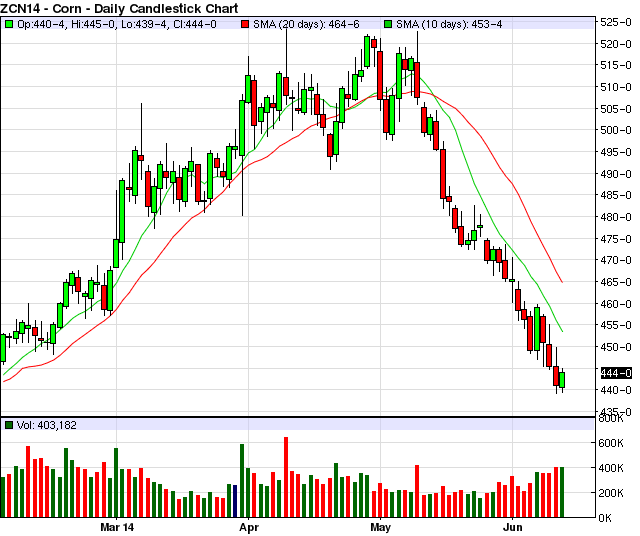Click the red SMA 20 days legend square
The image size is (640, 536).
(245, 24)
